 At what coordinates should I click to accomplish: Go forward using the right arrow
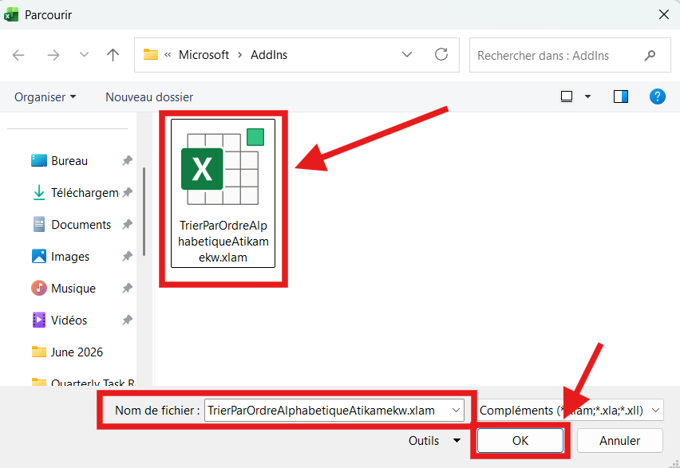(53, 55)
